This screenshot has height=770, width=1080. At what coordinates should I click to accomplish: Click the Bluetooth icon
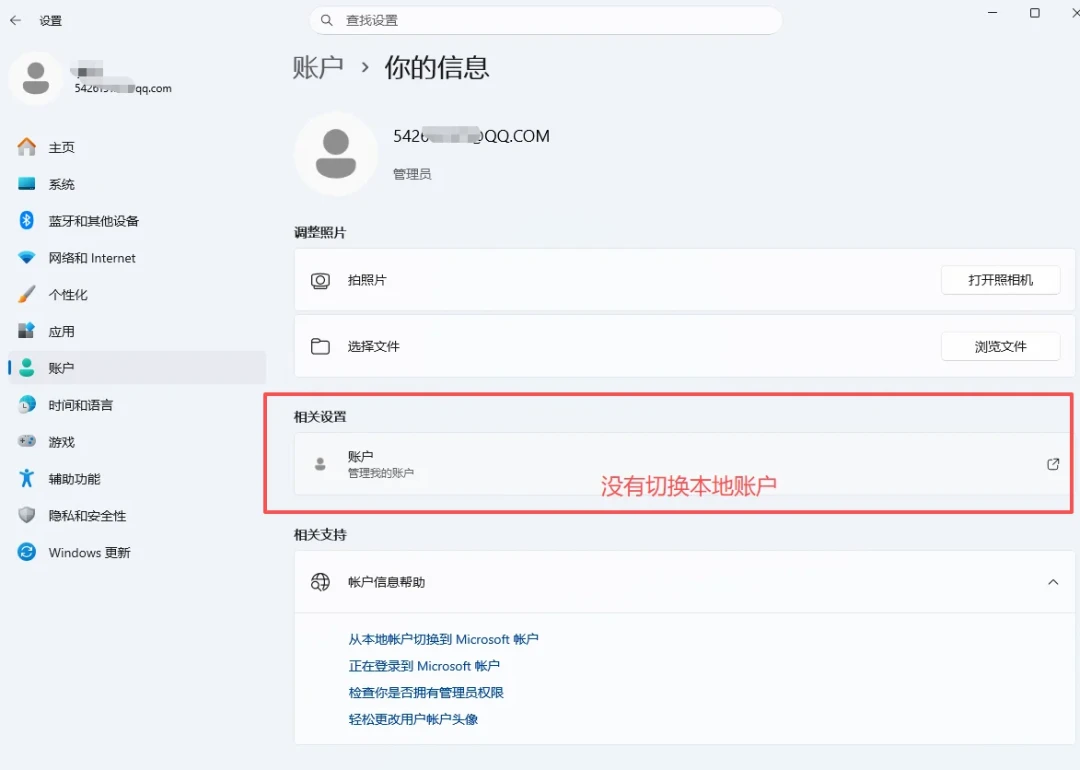click(x=27, y=220)
